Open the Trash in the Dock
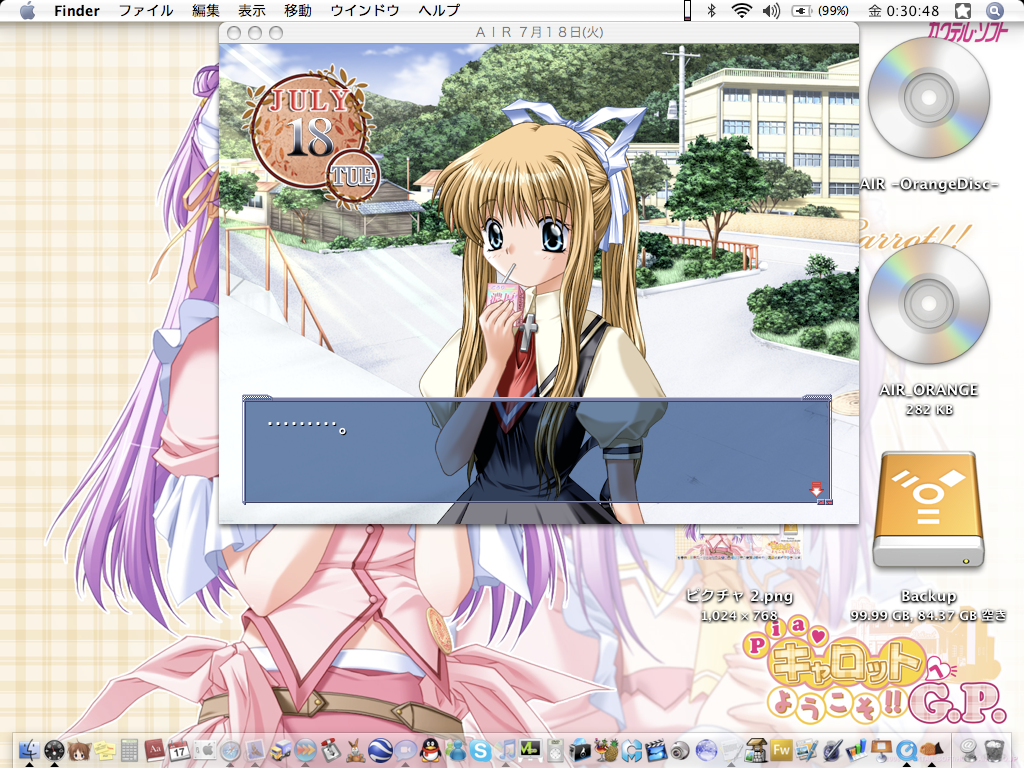 pos(994,750)
